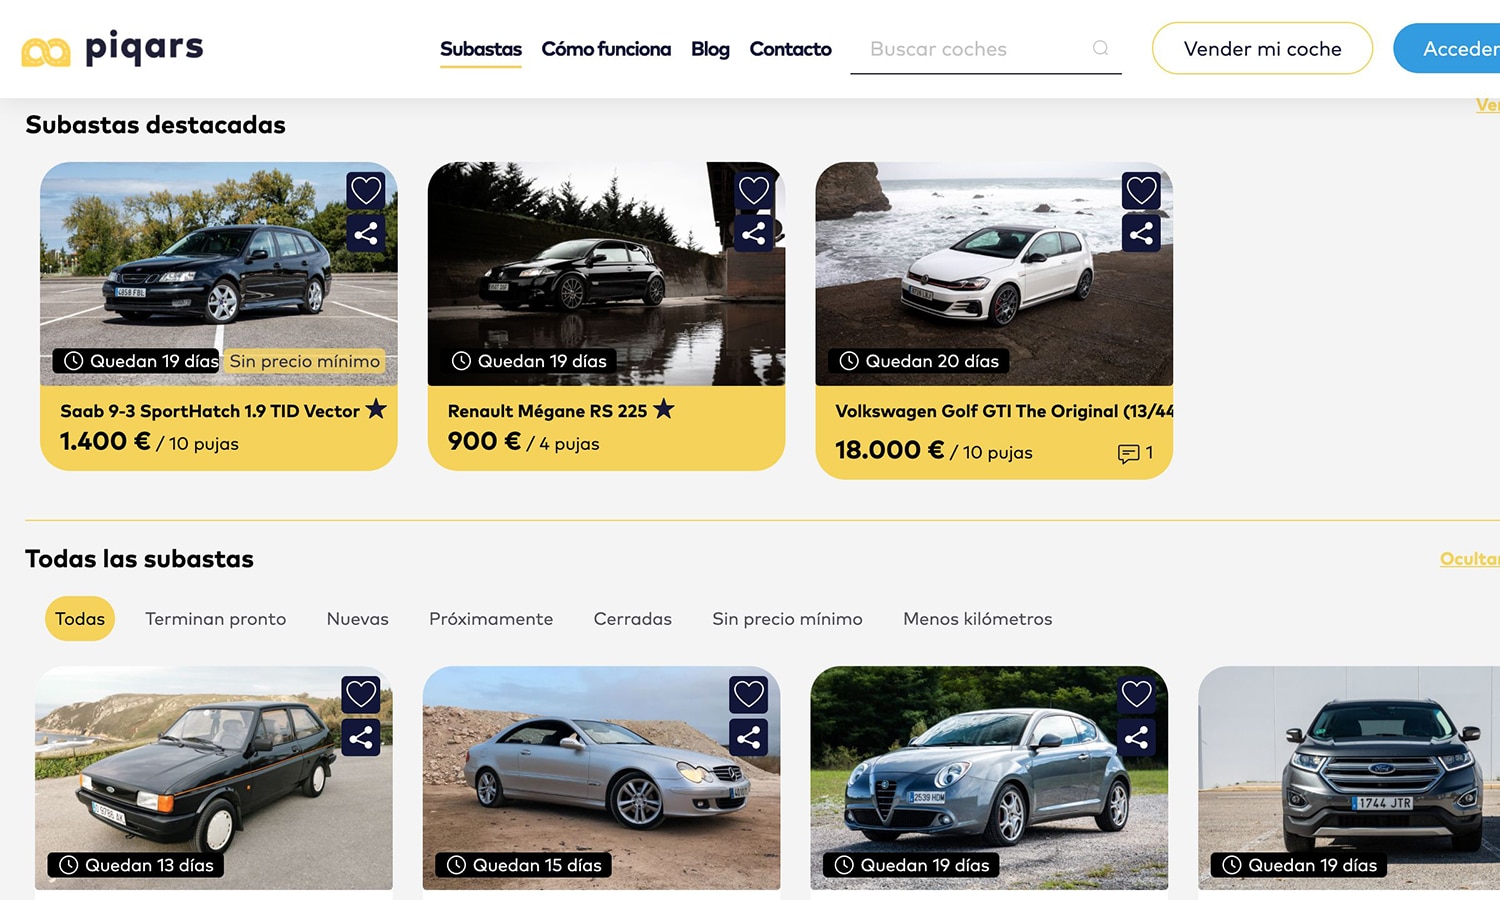Show Próximamente auctions
The height and width of the screenshot is (900, 1500).
(x=491, y=619)
